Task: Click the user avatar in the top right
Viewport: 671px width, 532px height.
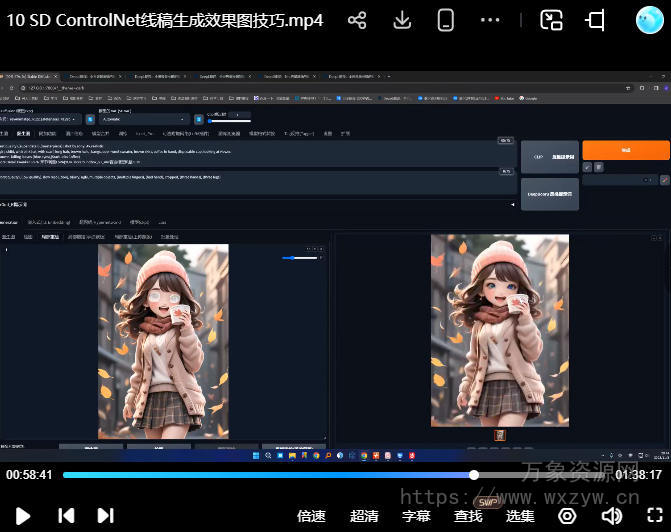Action: click(x=650, y=20)
